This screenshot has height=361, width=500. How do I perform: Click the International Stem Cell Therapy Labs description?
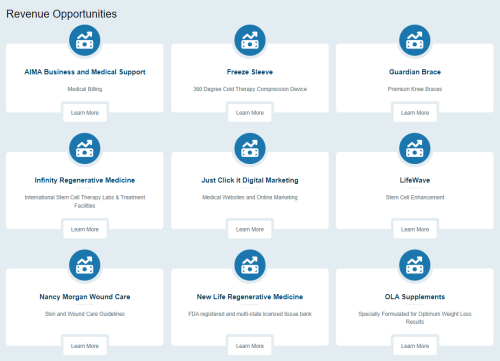pyautogui.click(x=85, y=201)
